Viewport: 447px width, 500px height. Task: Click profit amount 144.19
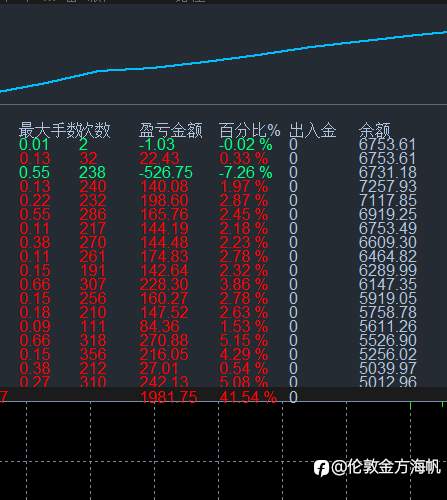(164, 229)
